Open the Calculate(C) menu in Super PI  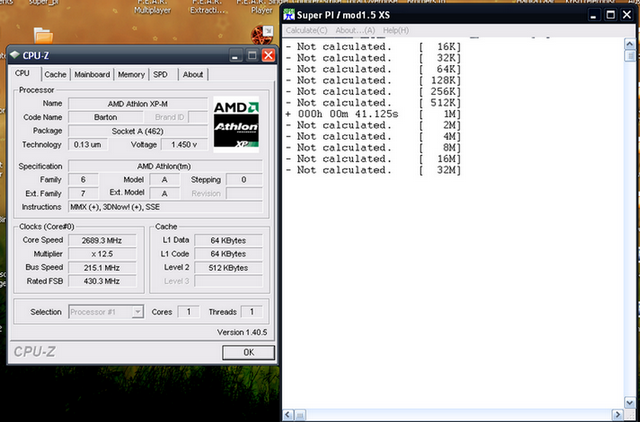point(307,30)
